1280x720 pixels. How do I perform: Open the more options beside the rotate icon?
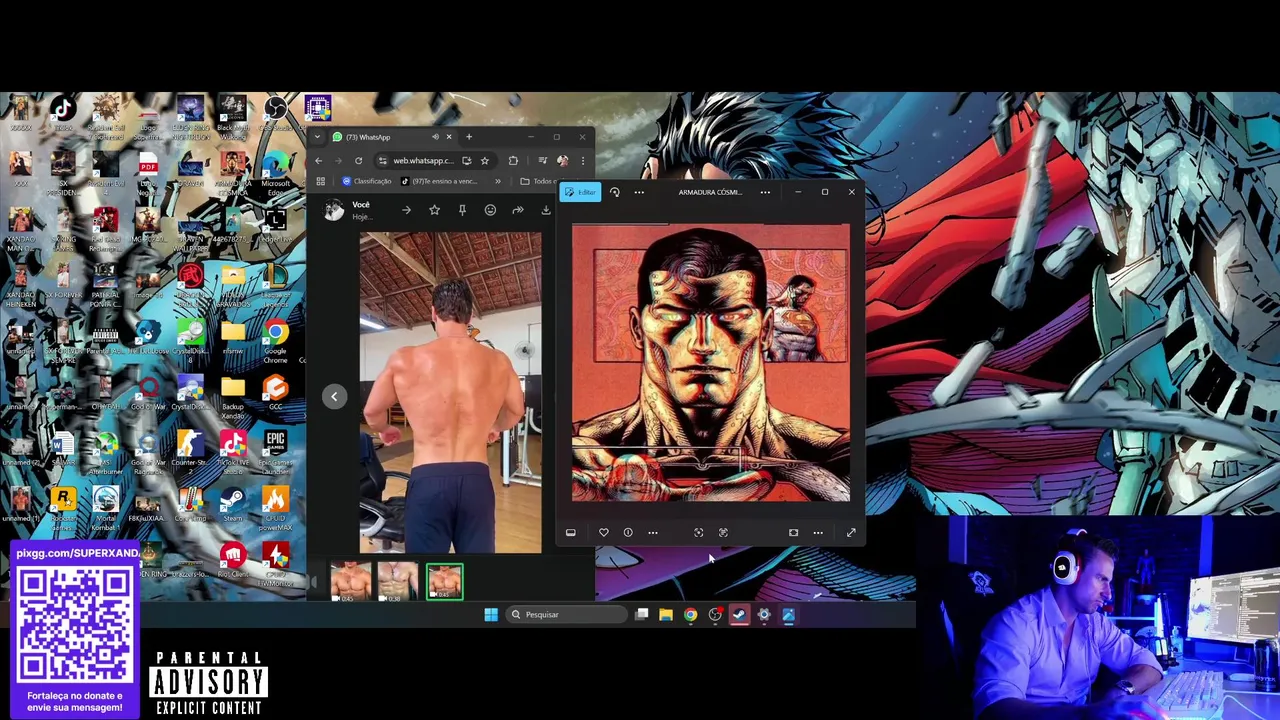click(x=639, y=192)
